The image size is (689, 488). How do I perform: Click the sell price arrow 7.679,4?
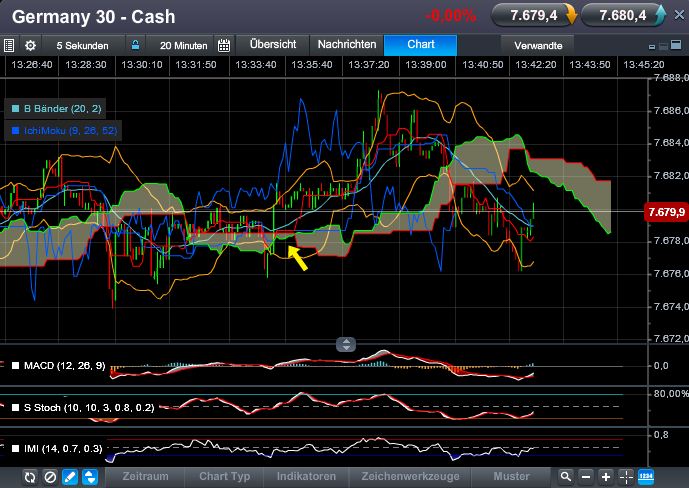pyautogui.click(x=571, y=15)
